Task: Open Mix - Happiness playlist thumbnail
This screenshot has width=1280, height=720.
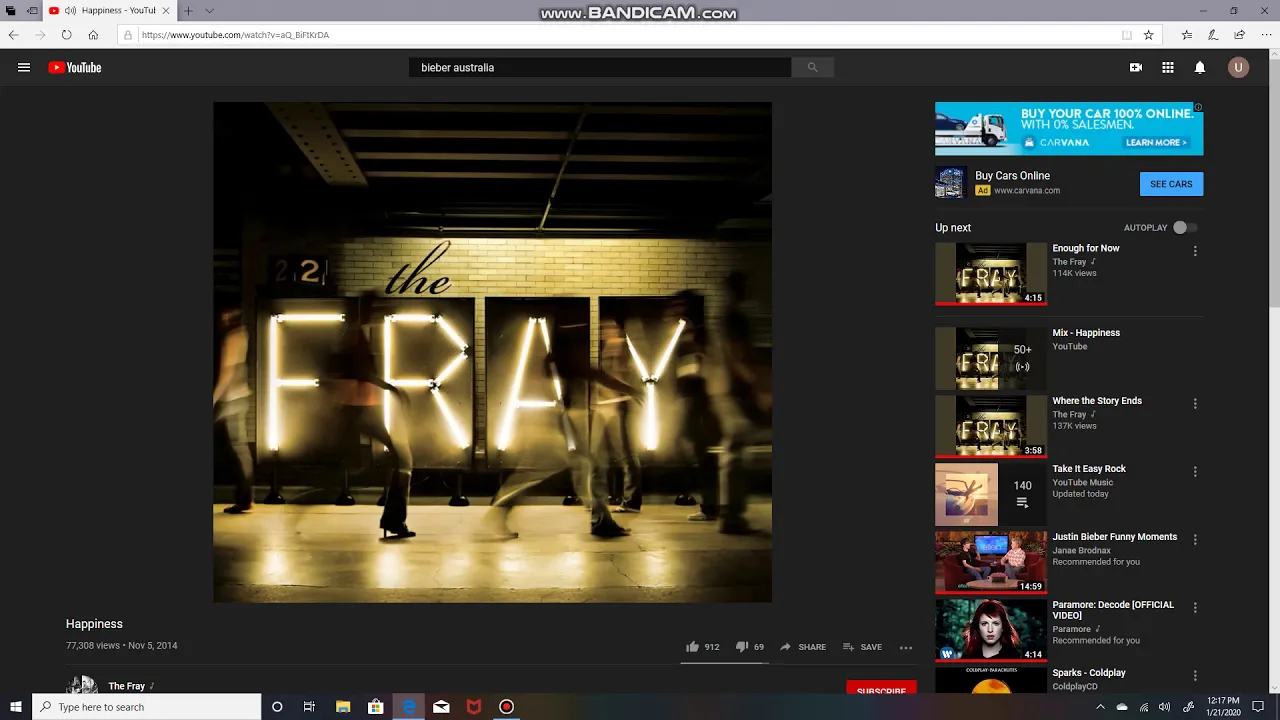Action: tap(991, 358)
